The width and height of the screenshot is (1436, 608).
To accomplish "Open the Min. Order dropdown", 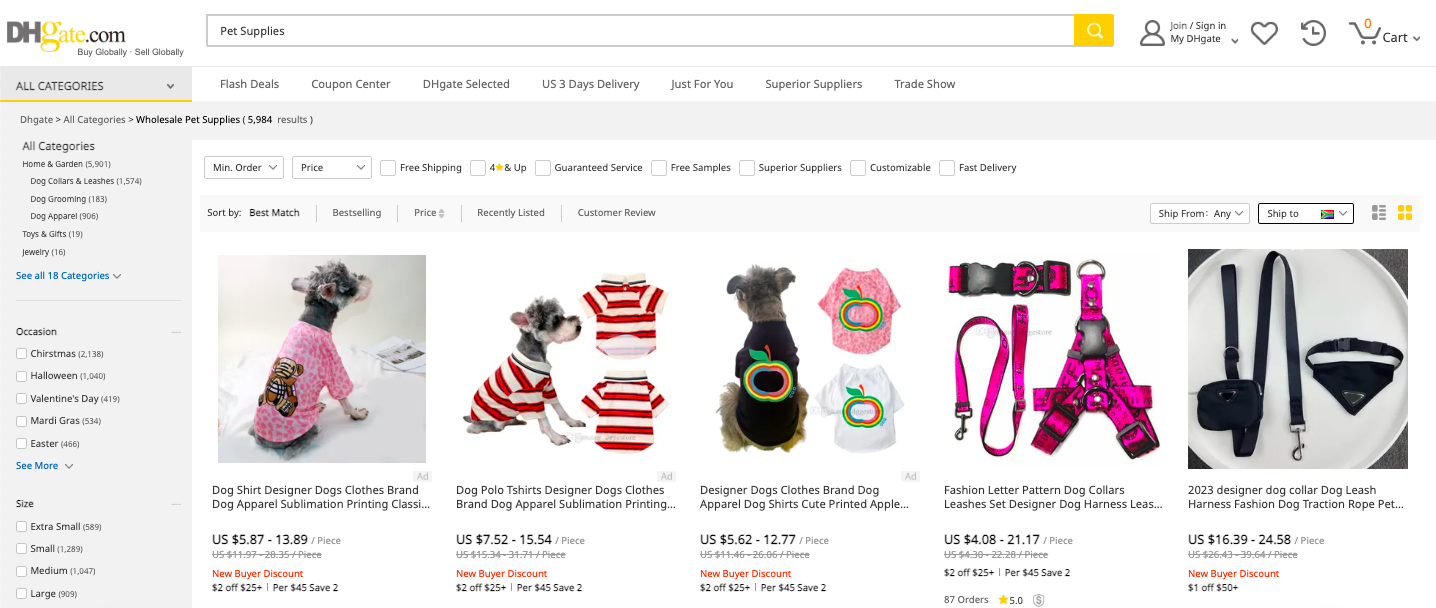I will [x=243, y=168].
